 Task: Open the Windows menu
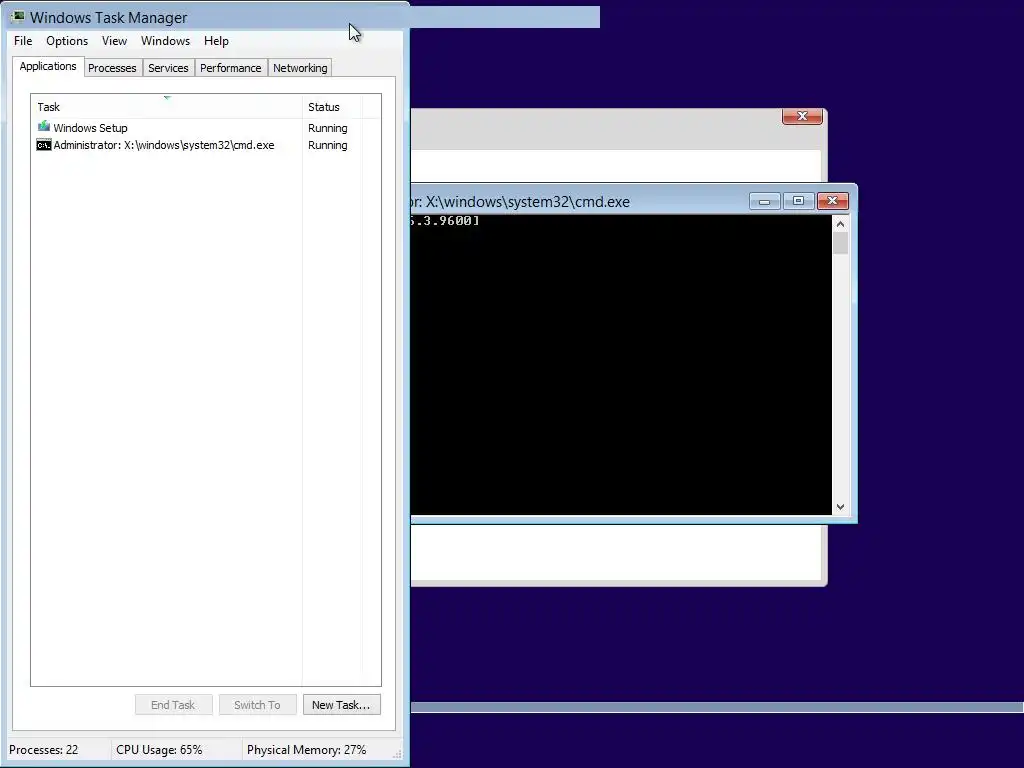165,40
